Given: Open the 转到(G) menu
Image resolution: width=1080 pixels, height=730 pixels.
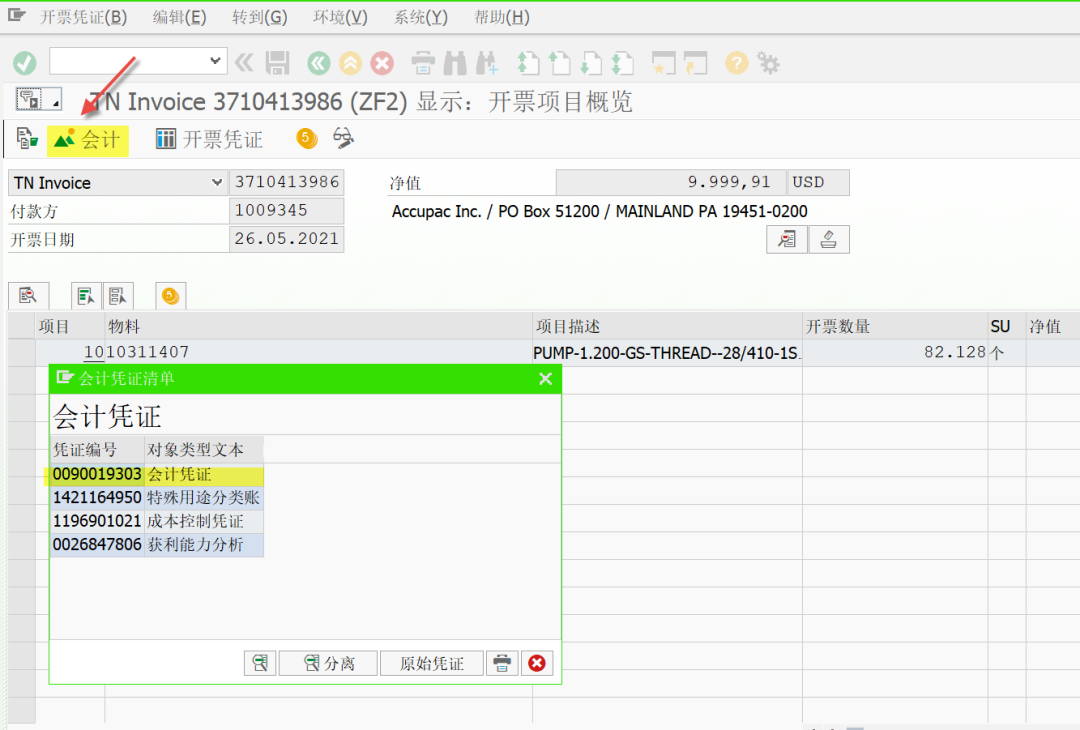Looking at the screenshot, I should tap(259, 17).
